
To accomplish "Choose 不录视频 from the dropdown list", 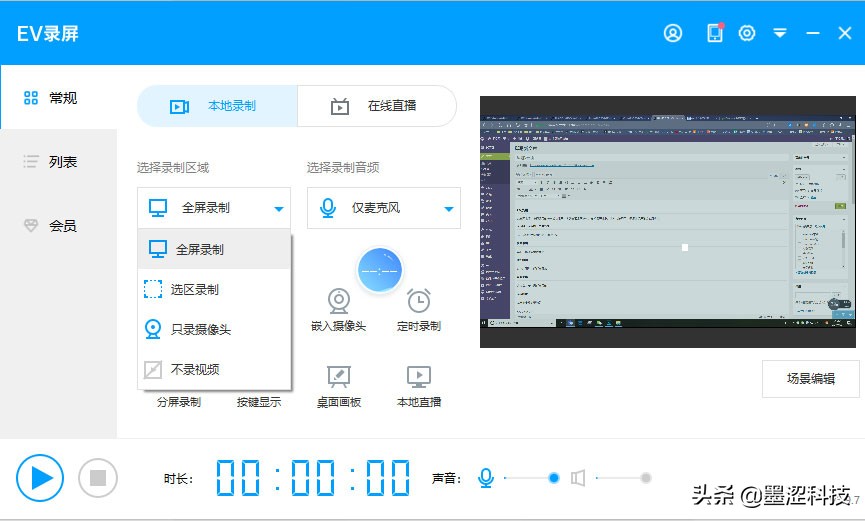I will point(214,369).
